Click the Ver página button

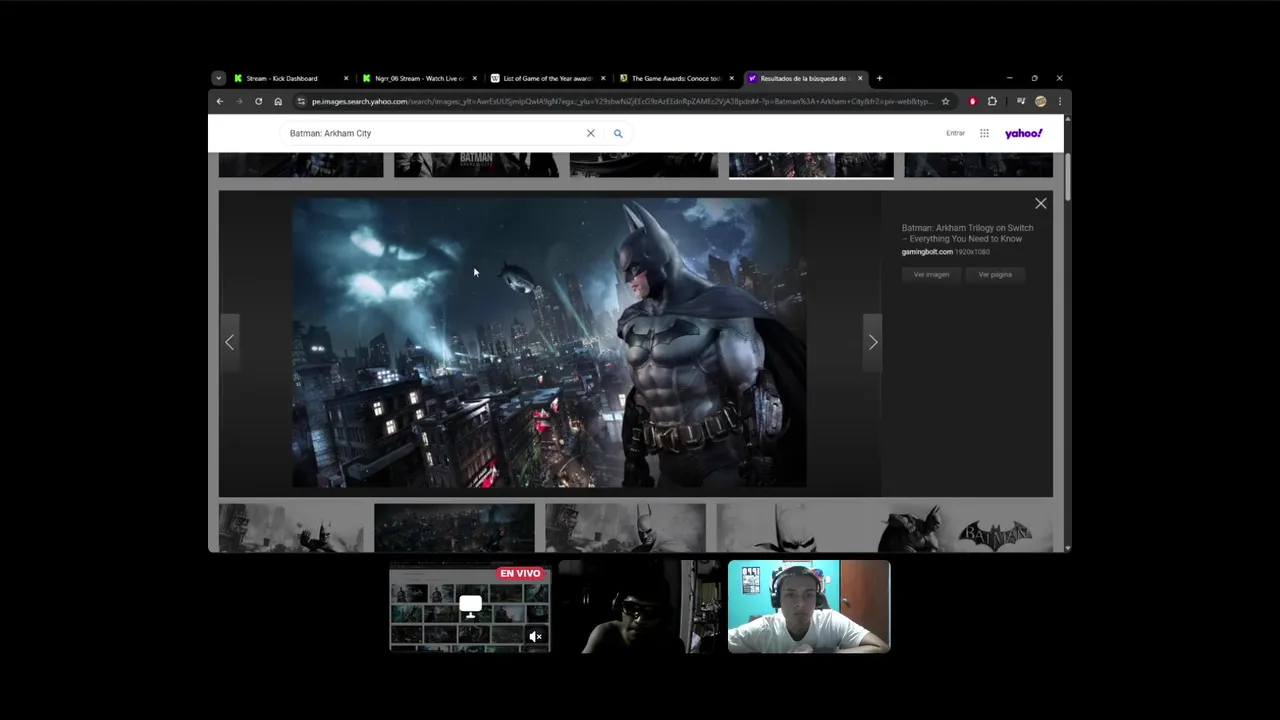[995, 274]
